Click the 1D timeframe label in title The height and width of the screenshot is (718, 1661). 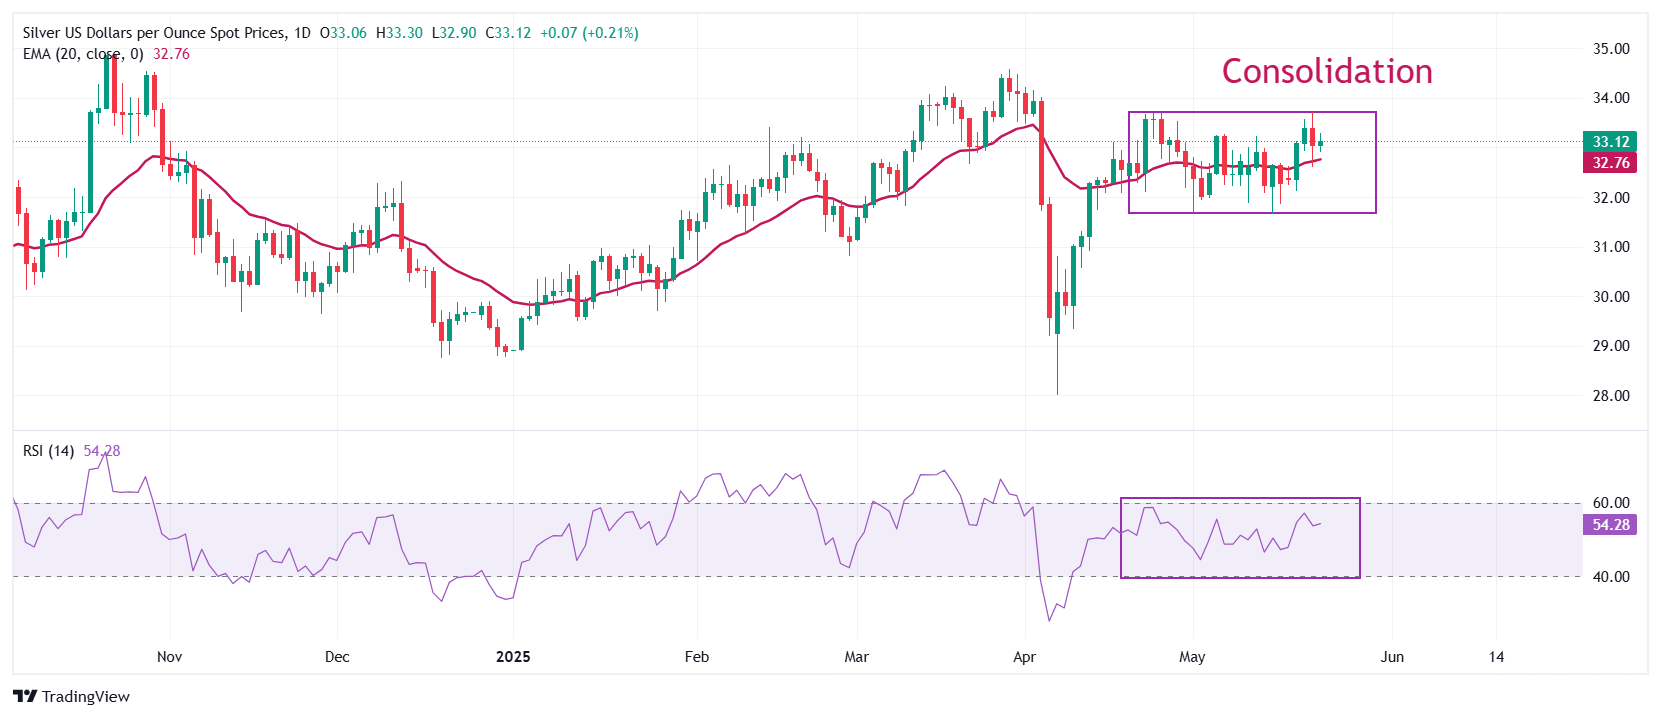pyautogui.click(x=301, y=33)
